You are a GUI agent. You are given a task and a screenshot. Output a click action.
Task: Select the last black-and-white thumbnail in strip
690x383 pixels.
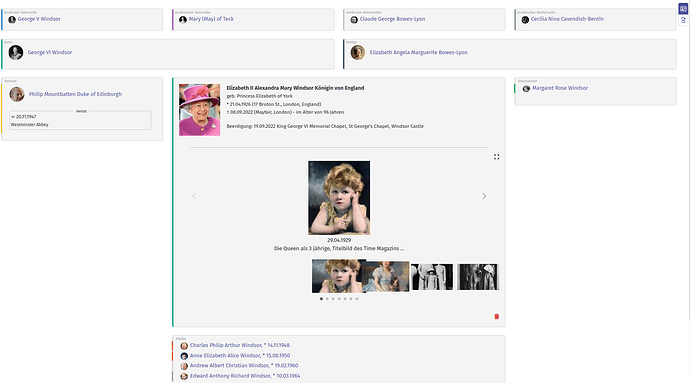point(478,277)
